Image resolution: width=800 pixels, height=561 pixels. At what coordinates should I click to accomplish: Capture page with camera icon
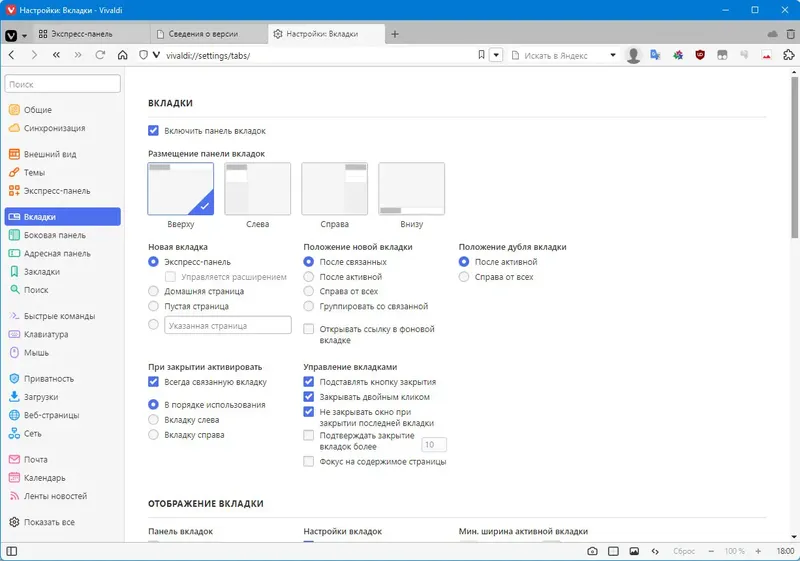point(592,551)
